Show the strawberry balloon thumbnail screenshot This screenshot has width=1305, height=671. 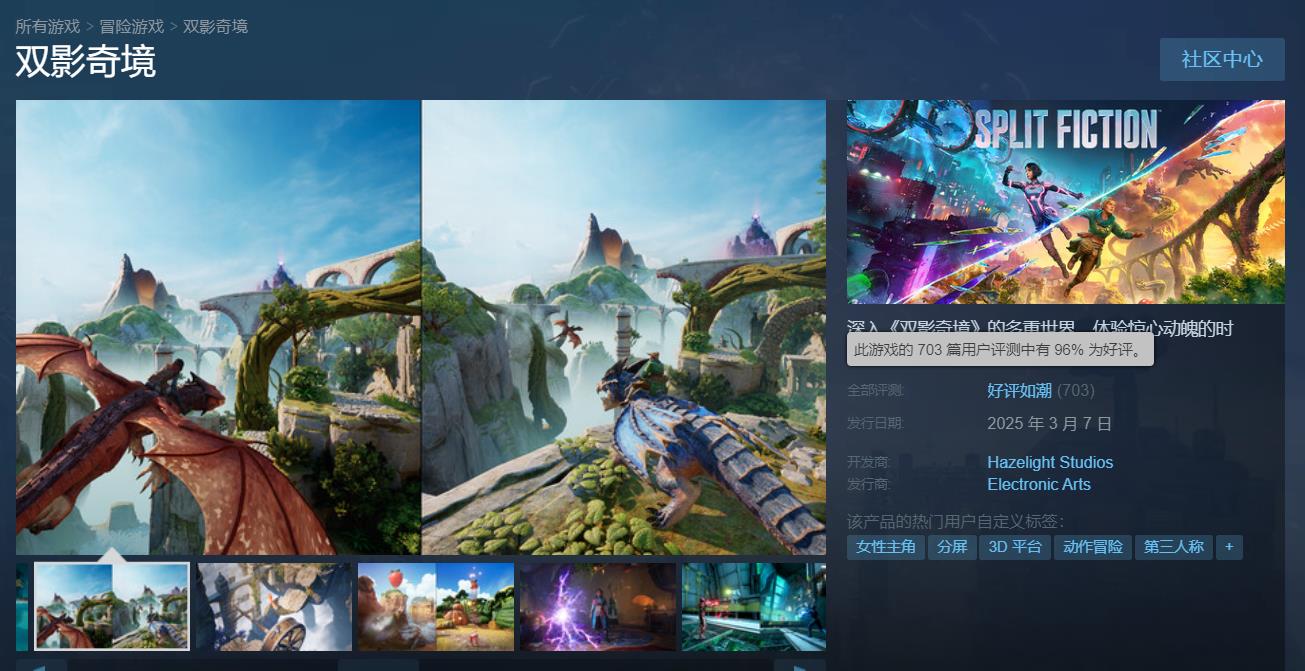pyautogui.click(x=436, y=606)
